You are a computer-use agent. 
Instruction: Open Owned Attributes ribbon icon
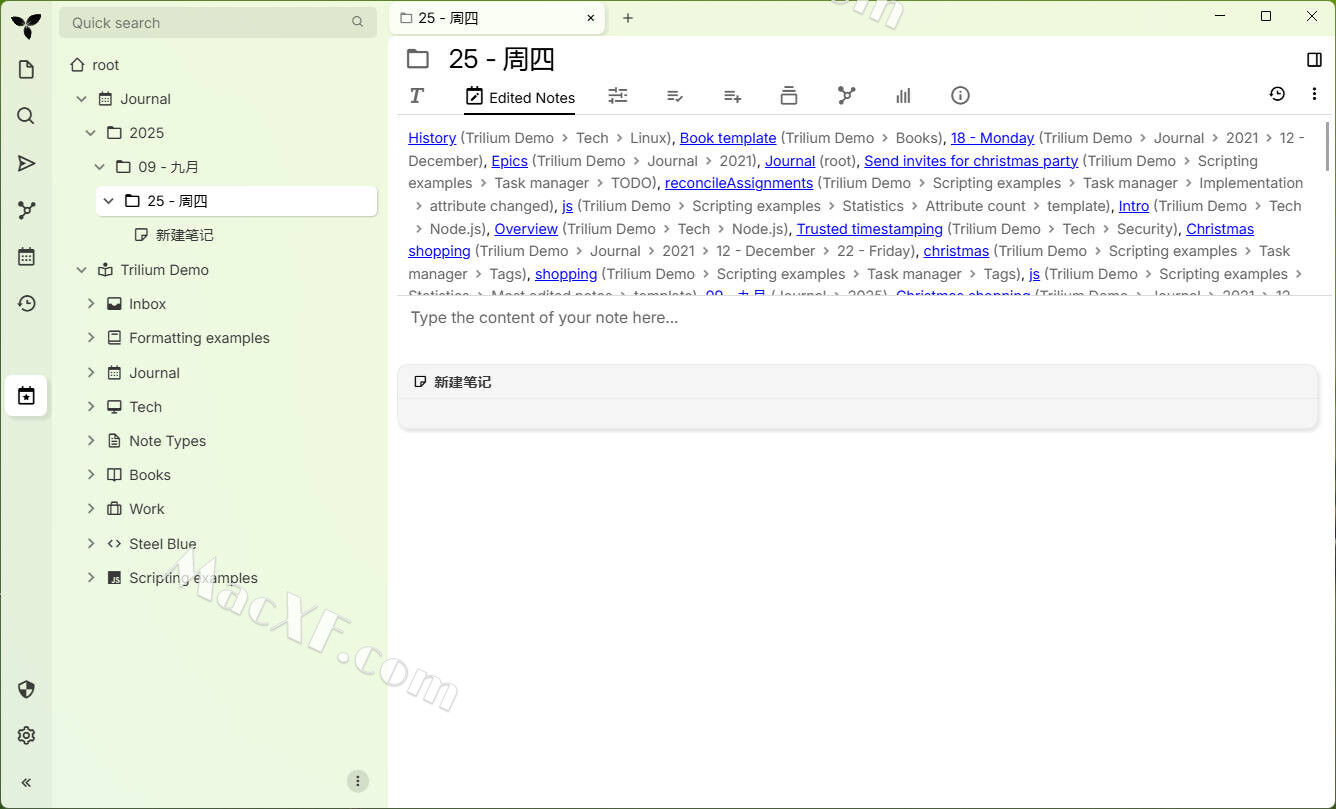(x=675, y=95)
